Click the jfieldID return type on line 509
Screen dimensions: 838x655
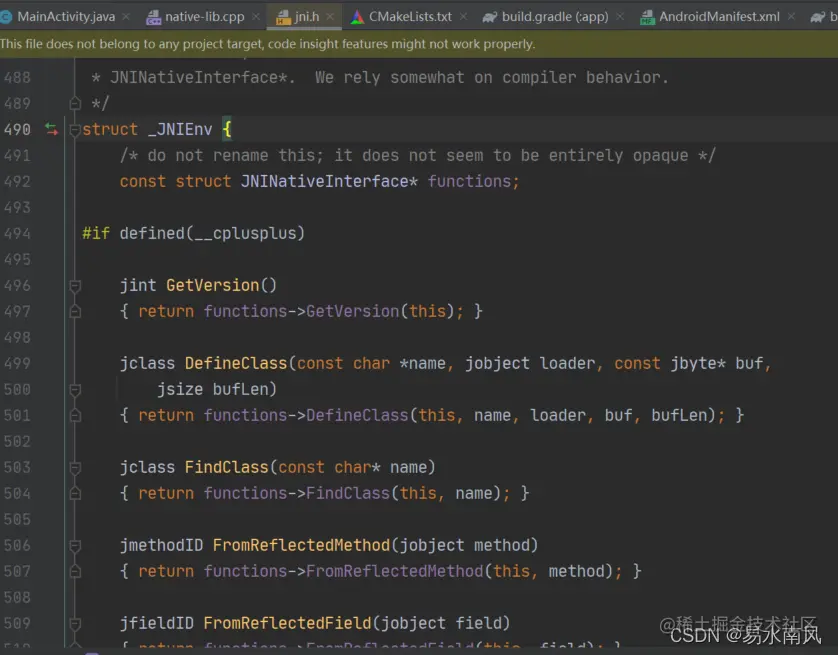(x=157, y=623)
